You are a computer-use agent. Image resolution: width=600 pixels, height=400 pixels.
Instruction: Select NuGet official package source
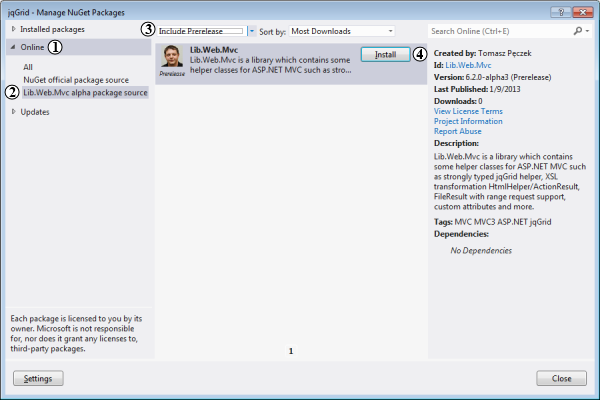click(76, 80)
